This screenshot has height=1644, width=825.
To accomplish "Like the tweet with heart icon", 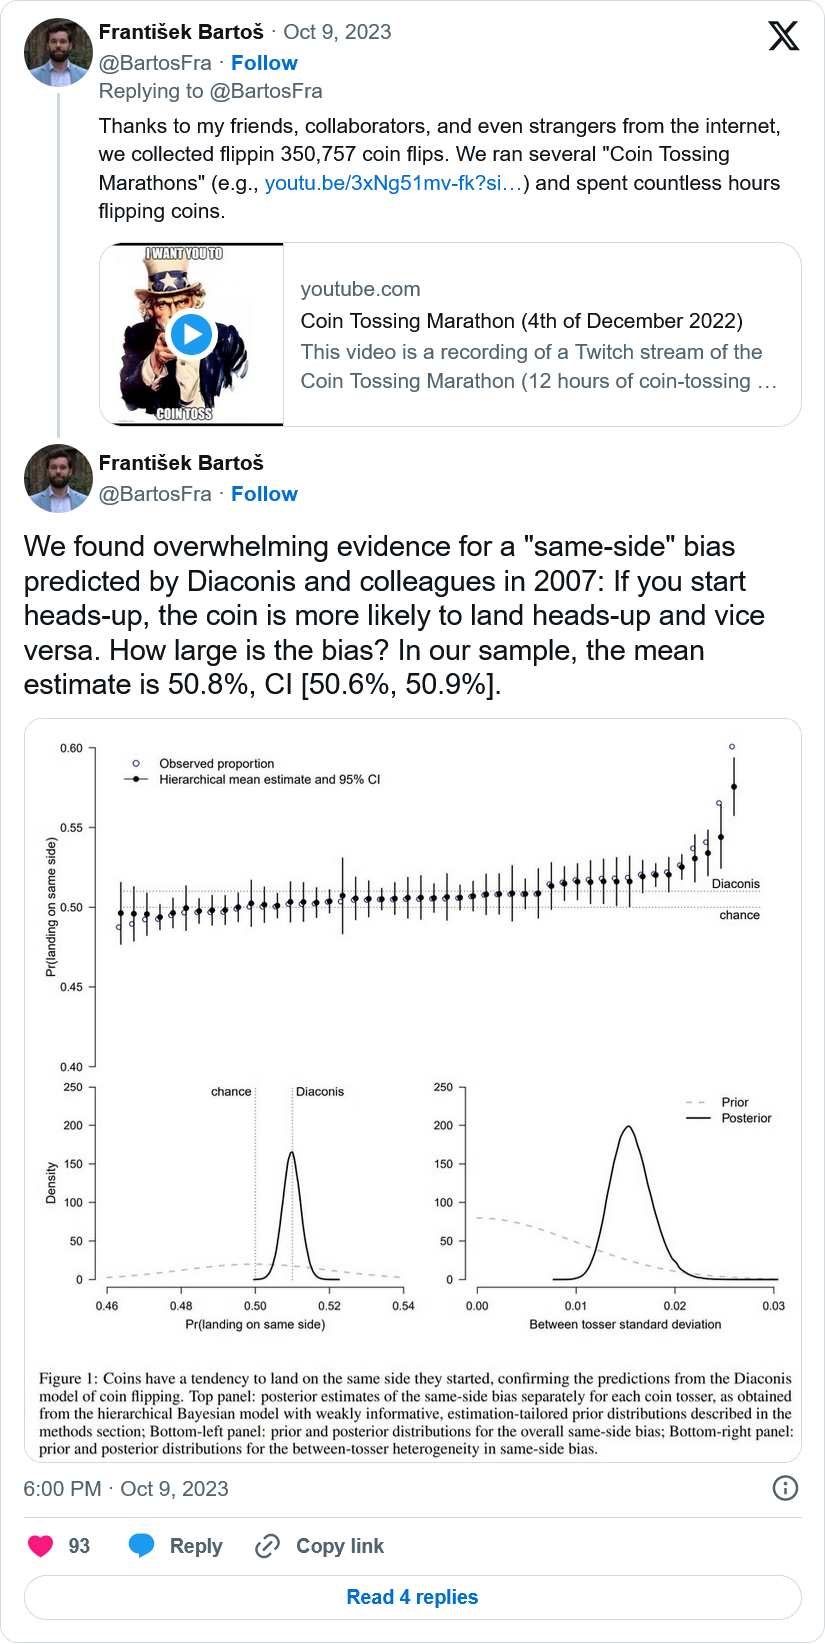I will point(41,1546).
